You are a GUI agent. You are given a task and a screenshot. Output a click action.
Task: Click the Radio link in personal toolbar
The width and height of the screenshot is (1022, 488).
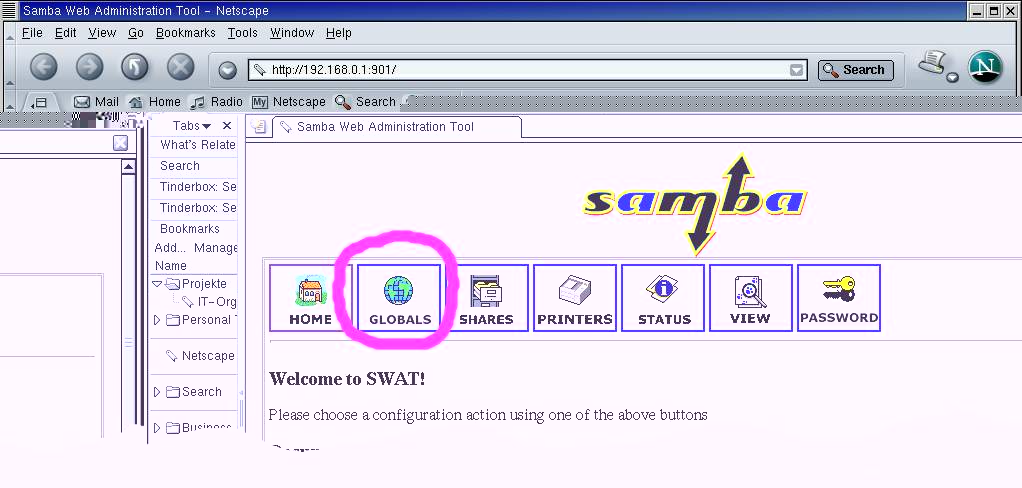click(x=217, y=102)
